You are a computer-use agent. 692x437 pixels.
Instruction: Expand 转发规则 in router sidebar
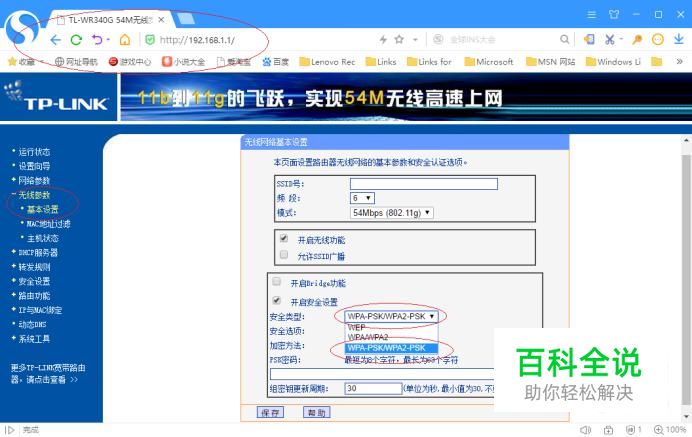click(x=34, y=267)
